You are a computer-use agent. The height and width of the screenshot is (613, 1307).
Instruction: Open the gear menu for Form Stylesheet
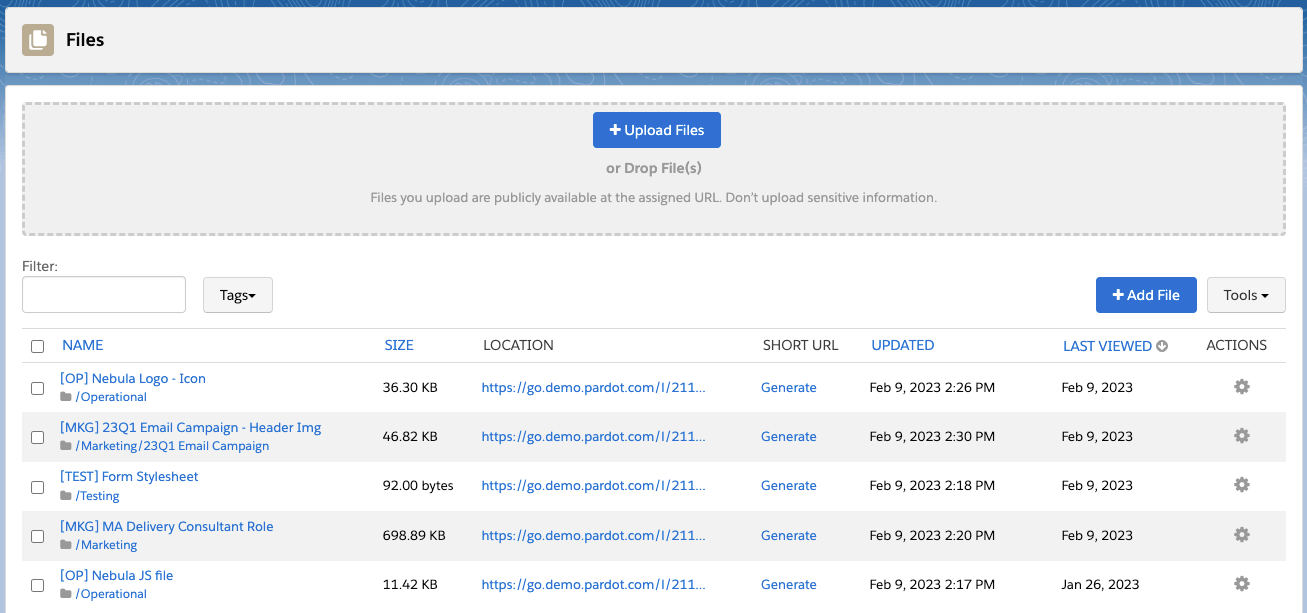pos(1242,484)
